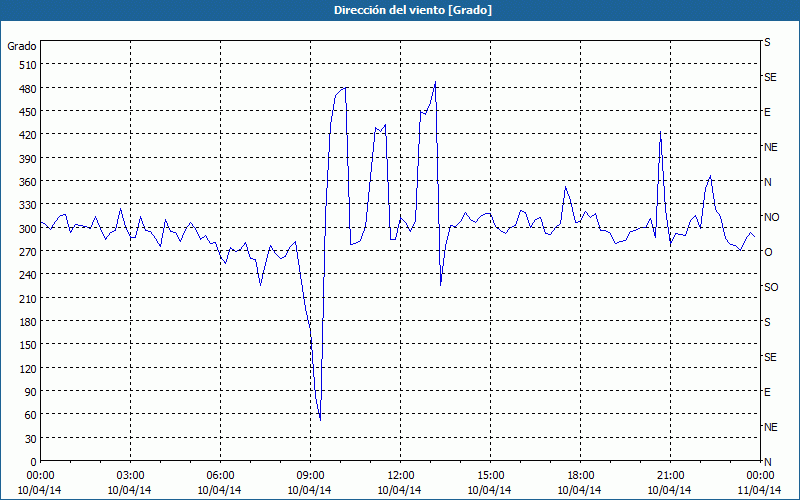Click the 'NE' compass label level with 45 degrees

tap(771, 427)
